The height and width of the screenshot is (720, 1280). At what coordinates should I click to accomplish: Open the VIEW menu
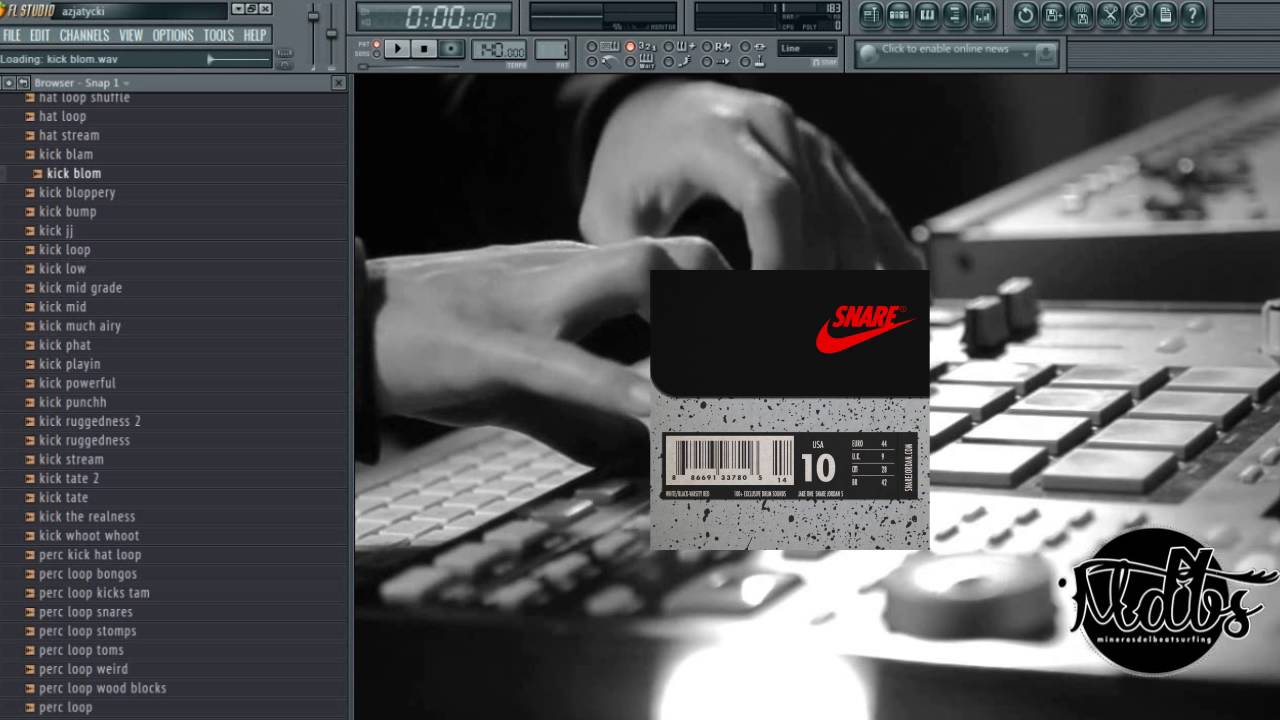point(131,35)
